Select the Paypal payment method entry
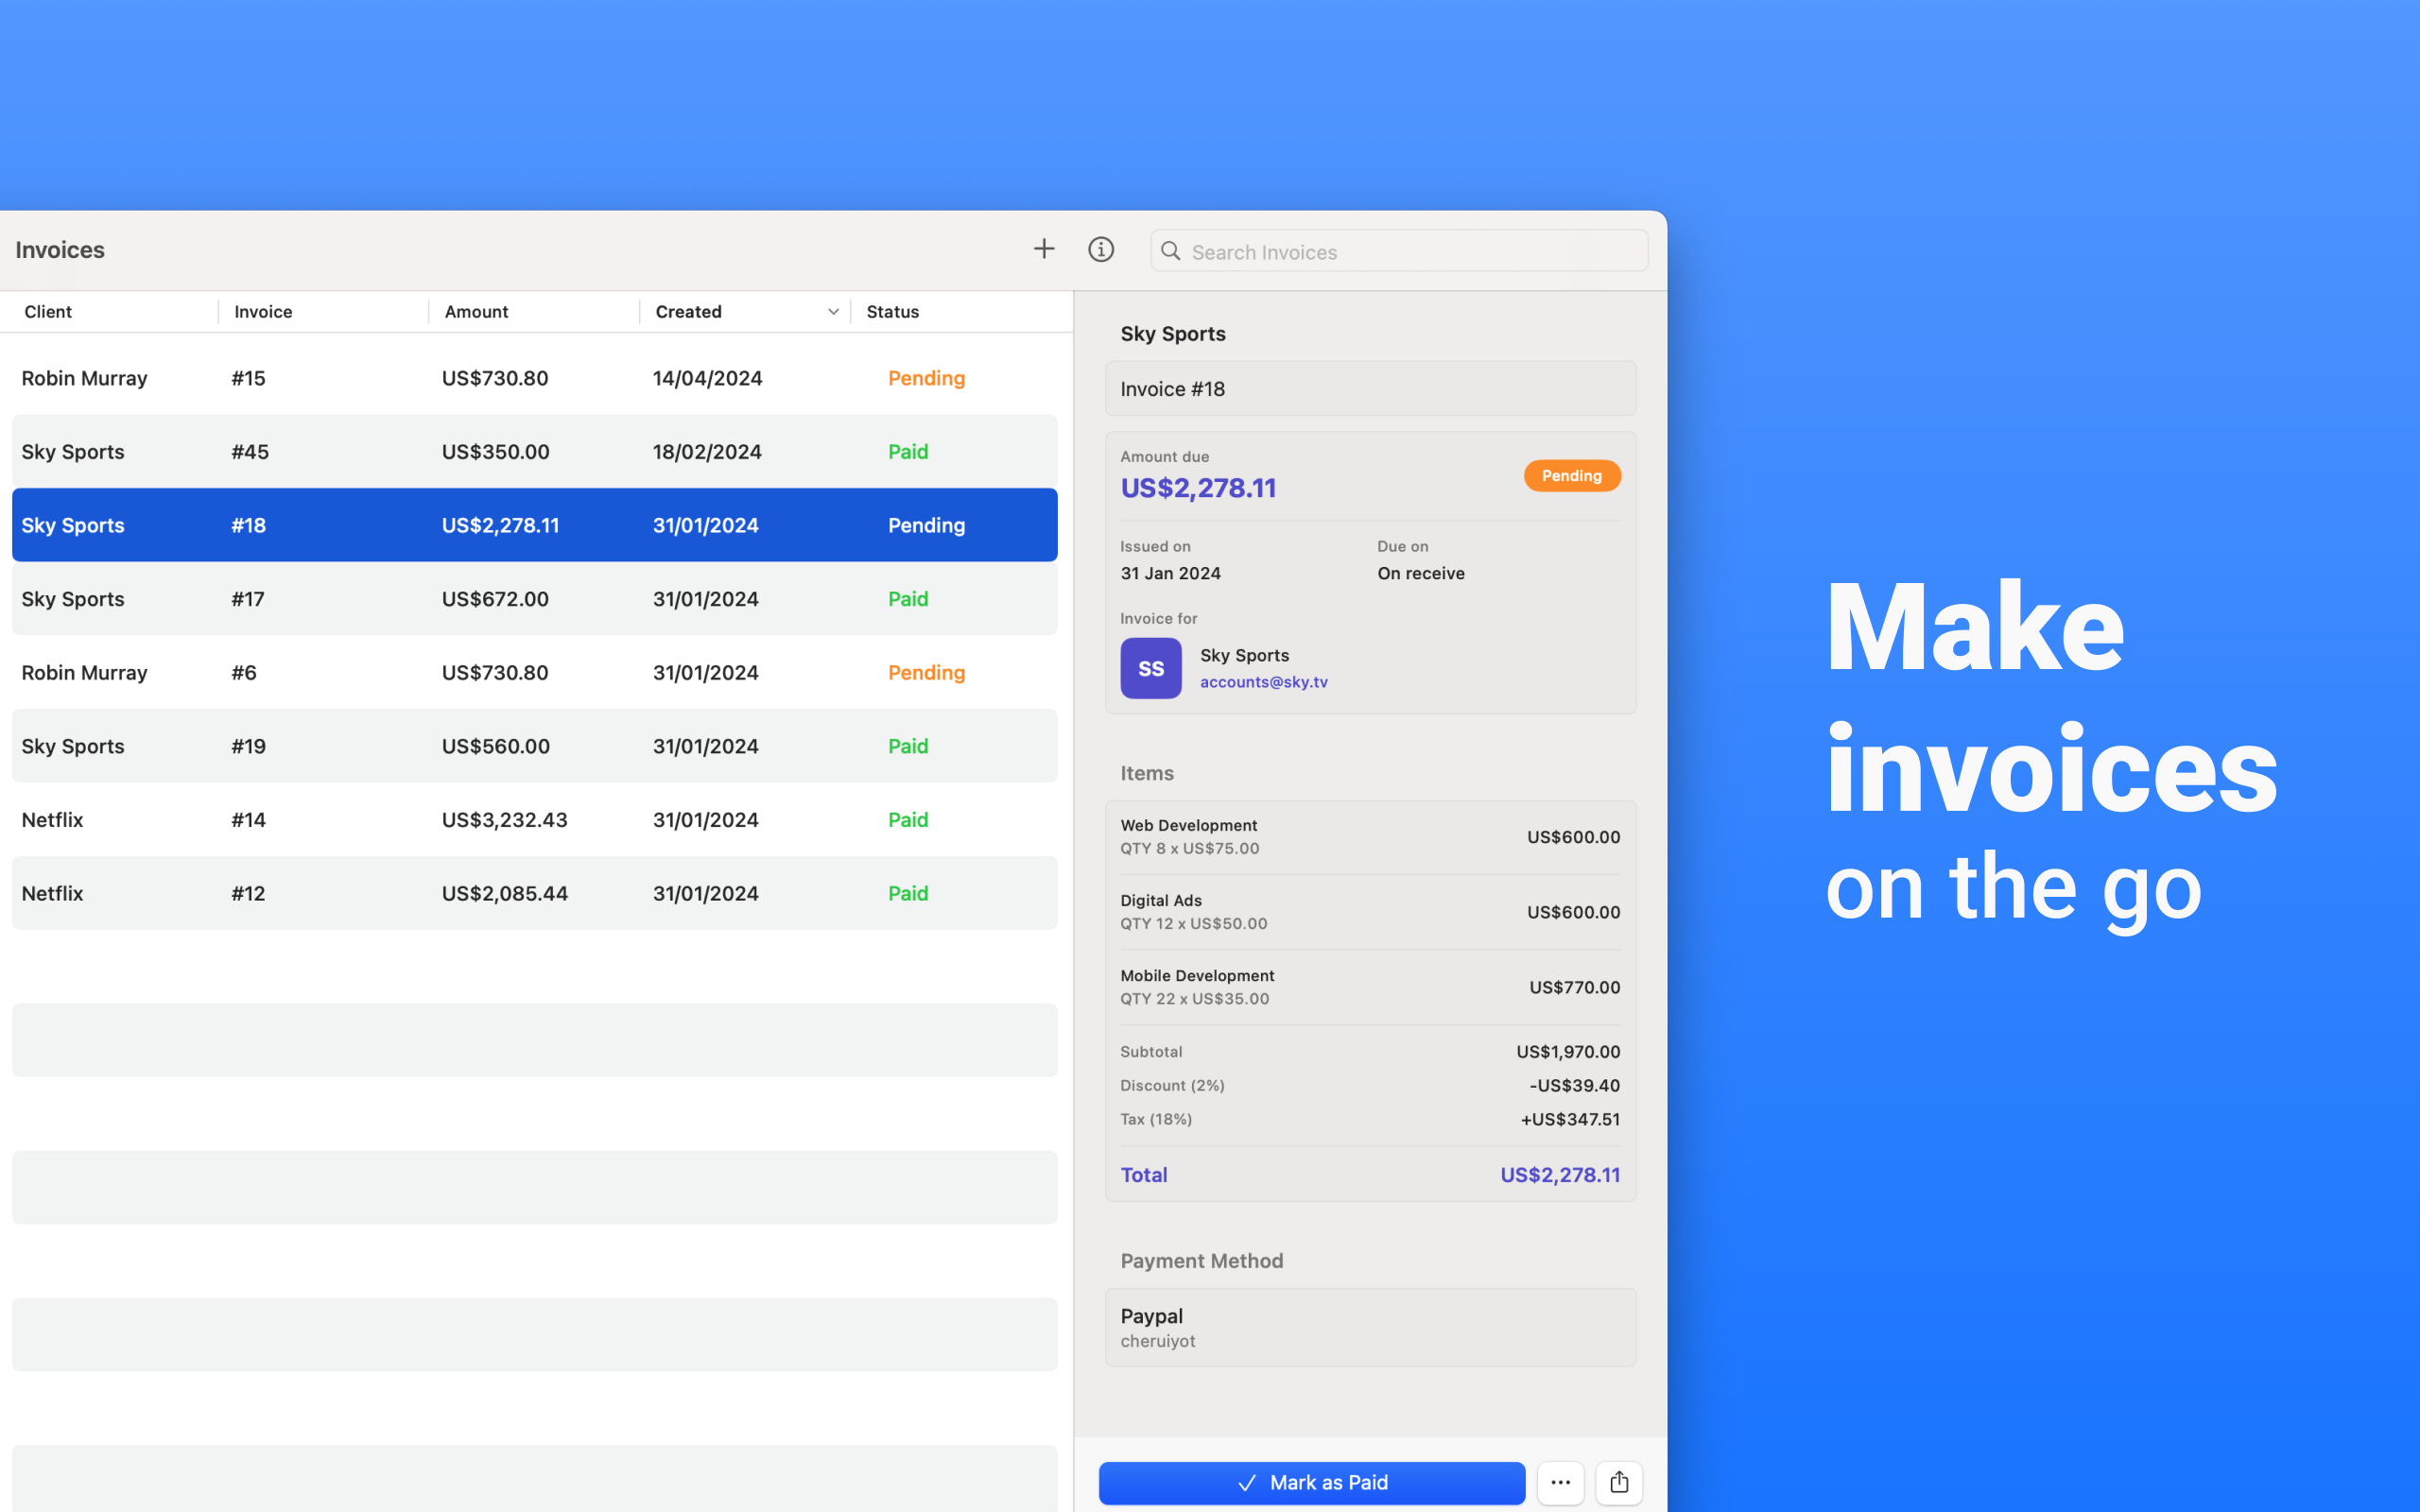This screenshot has height=1512, width=2420. [1370, 1327]
